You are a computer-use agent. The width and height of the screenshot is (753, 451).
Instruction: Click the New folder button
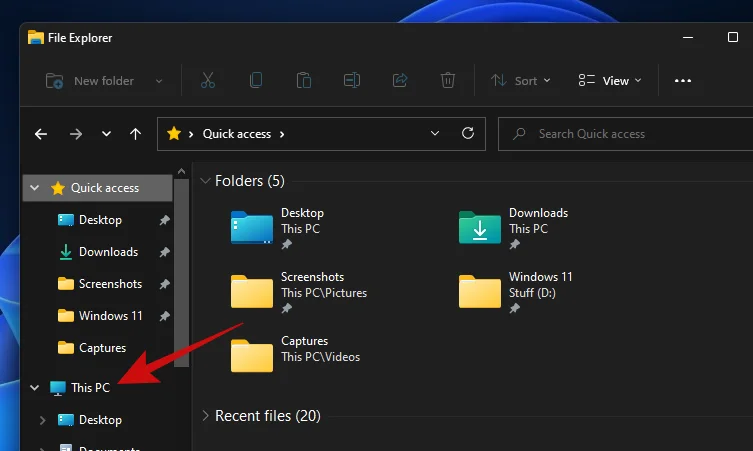(x=89, y=81)
